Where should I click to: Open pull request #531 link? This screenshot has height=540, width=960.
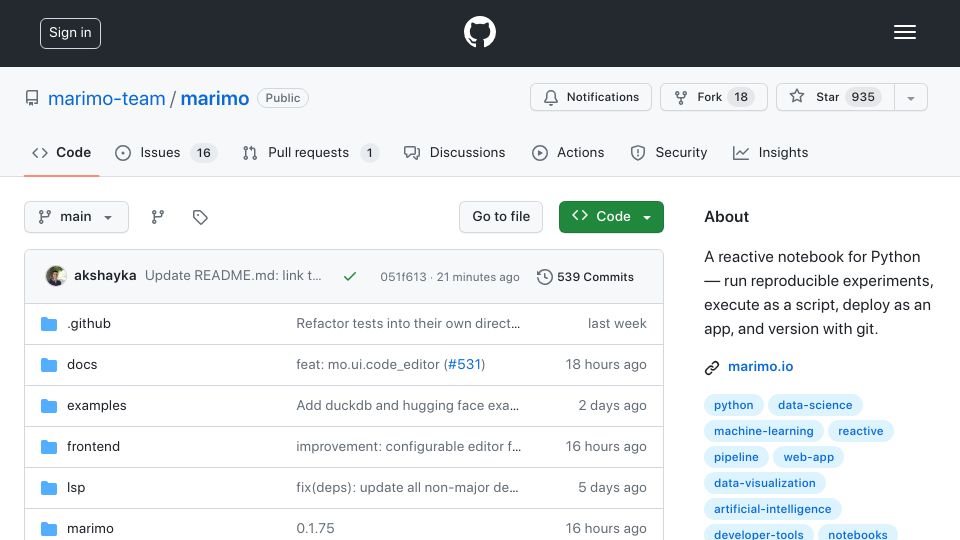[x=464, y=364]
